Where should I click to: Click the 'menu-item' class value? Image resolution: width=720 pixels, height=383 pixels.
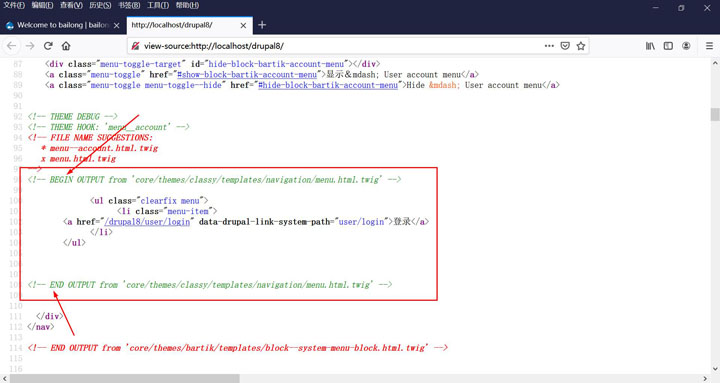click(188, 211)
